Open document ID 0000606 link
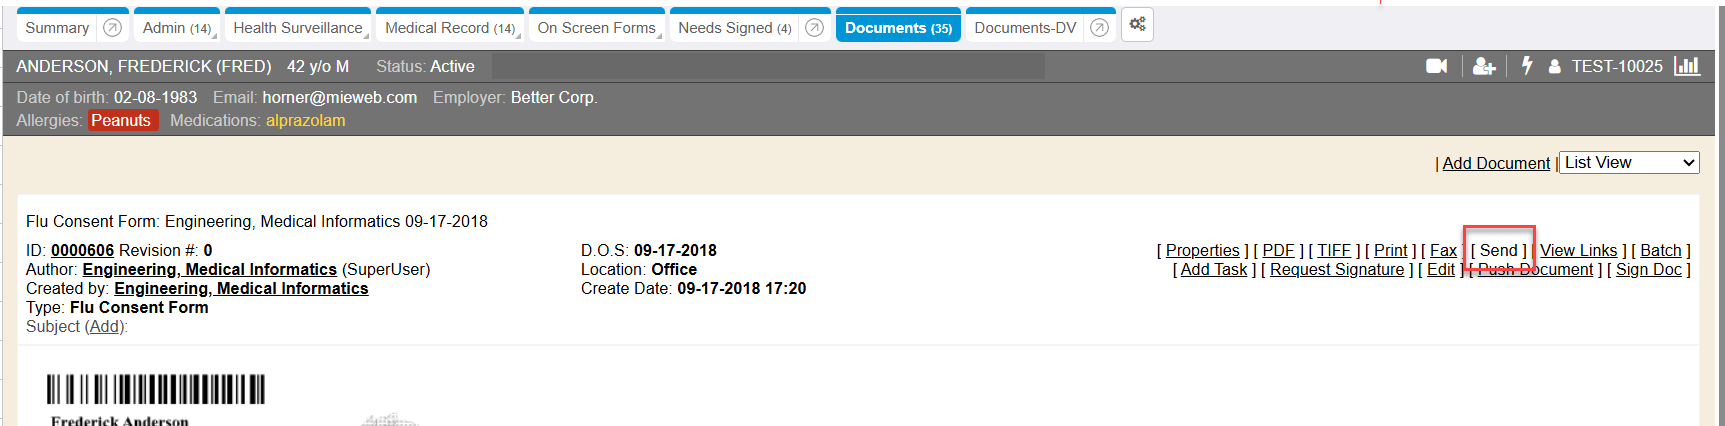1725x426 pixels. 82,251
